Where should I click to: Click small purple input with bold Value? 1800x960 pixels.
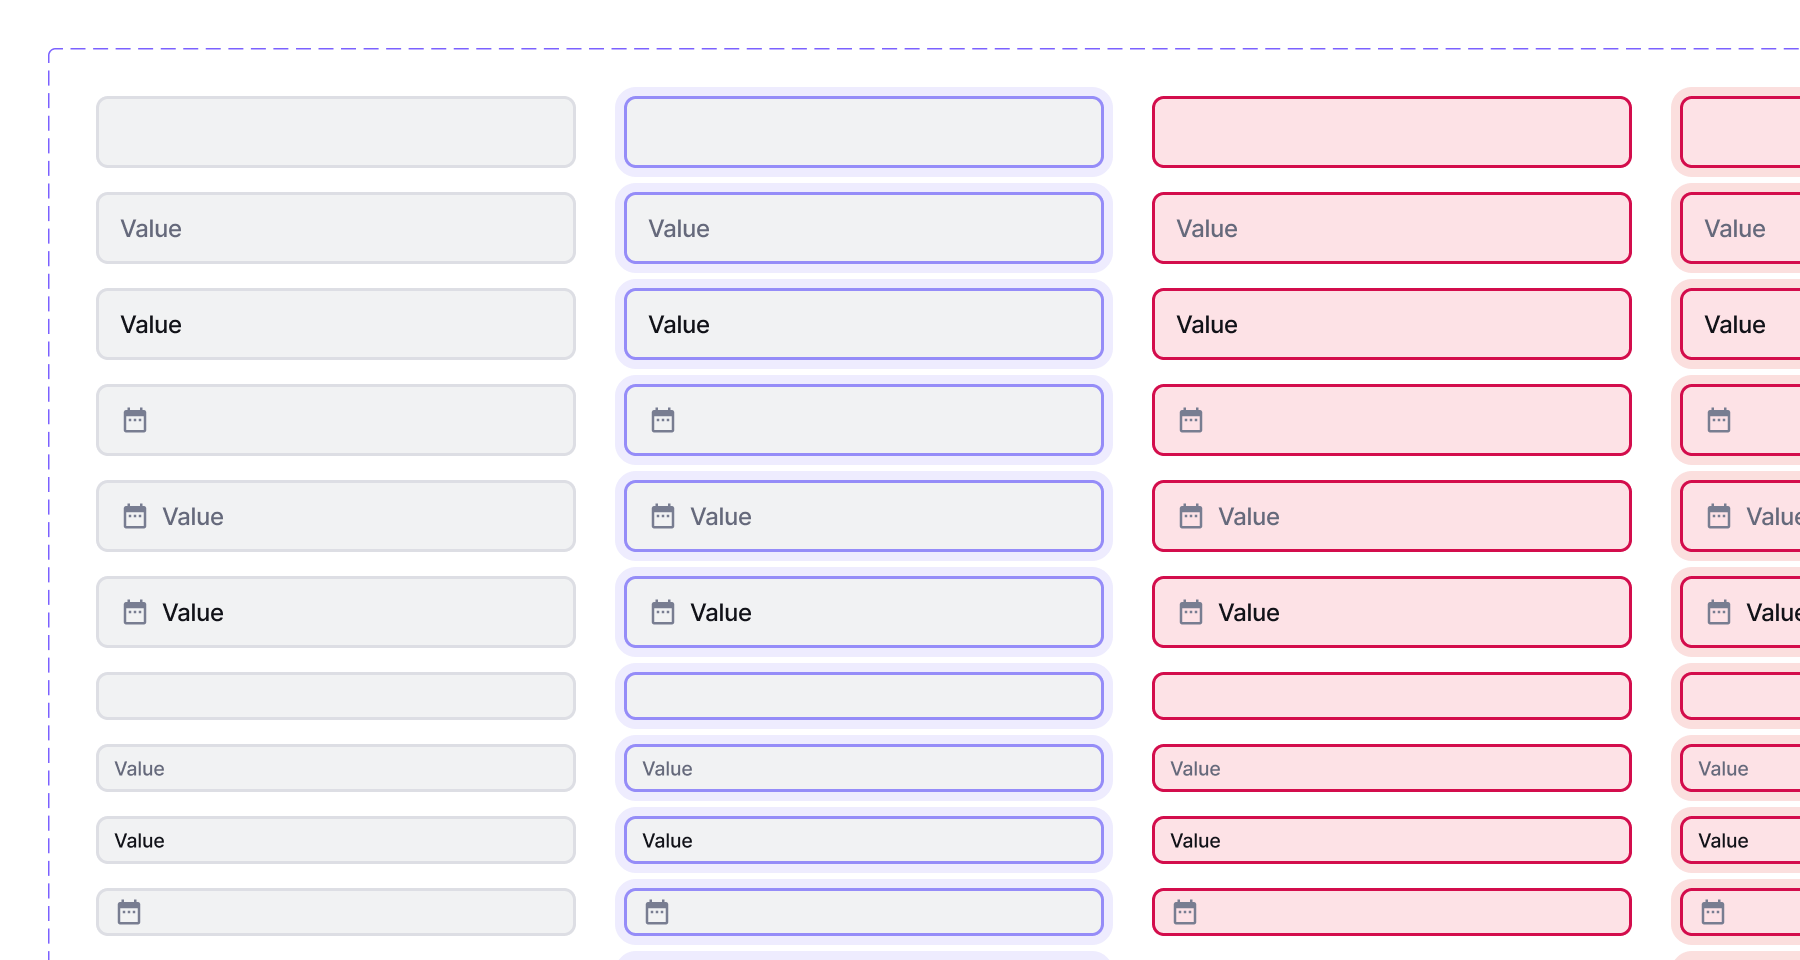[x=864, y=840]
